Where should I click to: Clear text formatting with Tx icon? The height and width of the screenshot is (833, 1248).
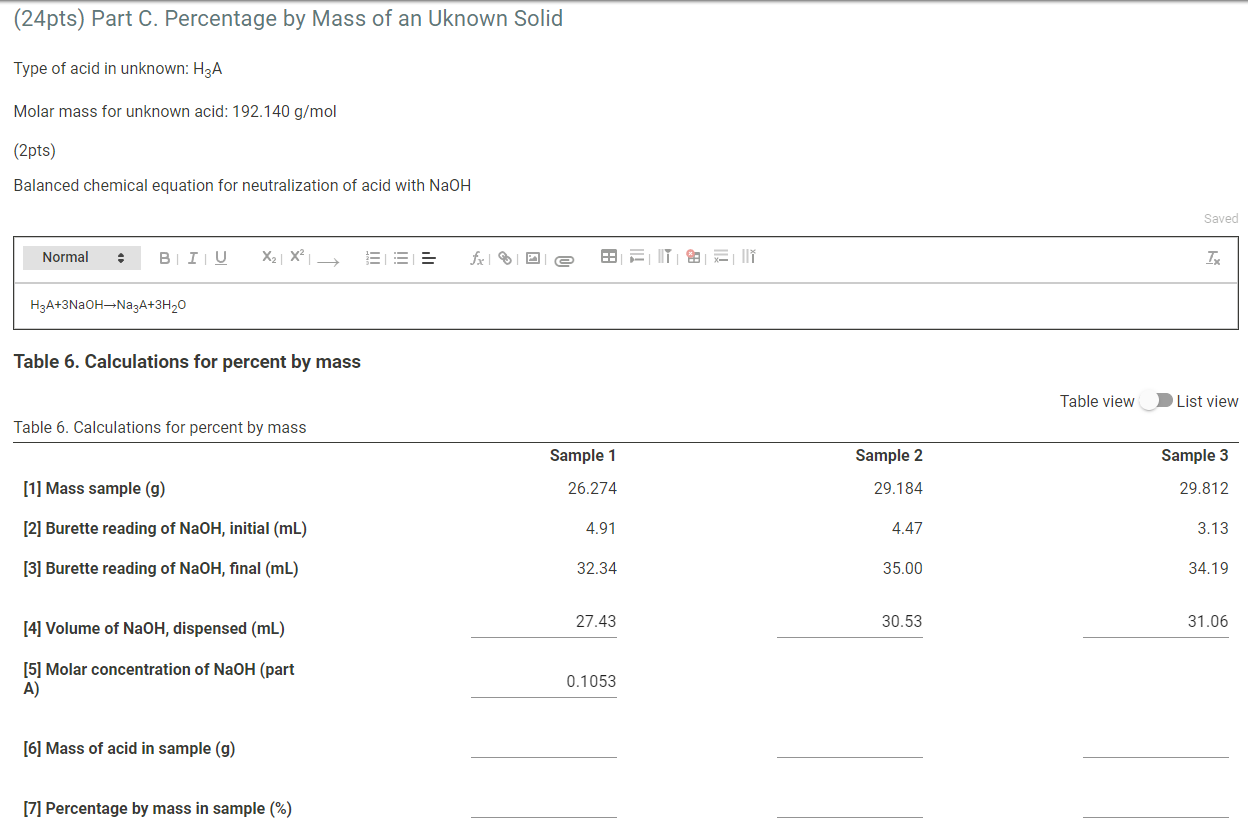click(x=1213, y=258)
